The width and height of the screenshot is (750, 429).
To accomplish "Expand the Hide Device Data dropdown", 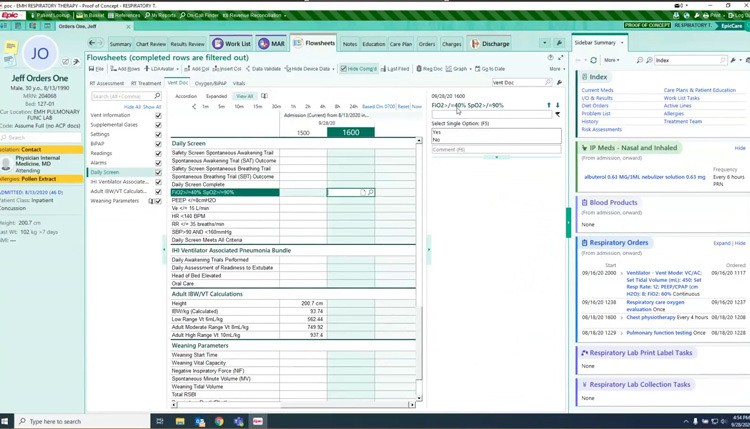I will [x=334, y=69].
